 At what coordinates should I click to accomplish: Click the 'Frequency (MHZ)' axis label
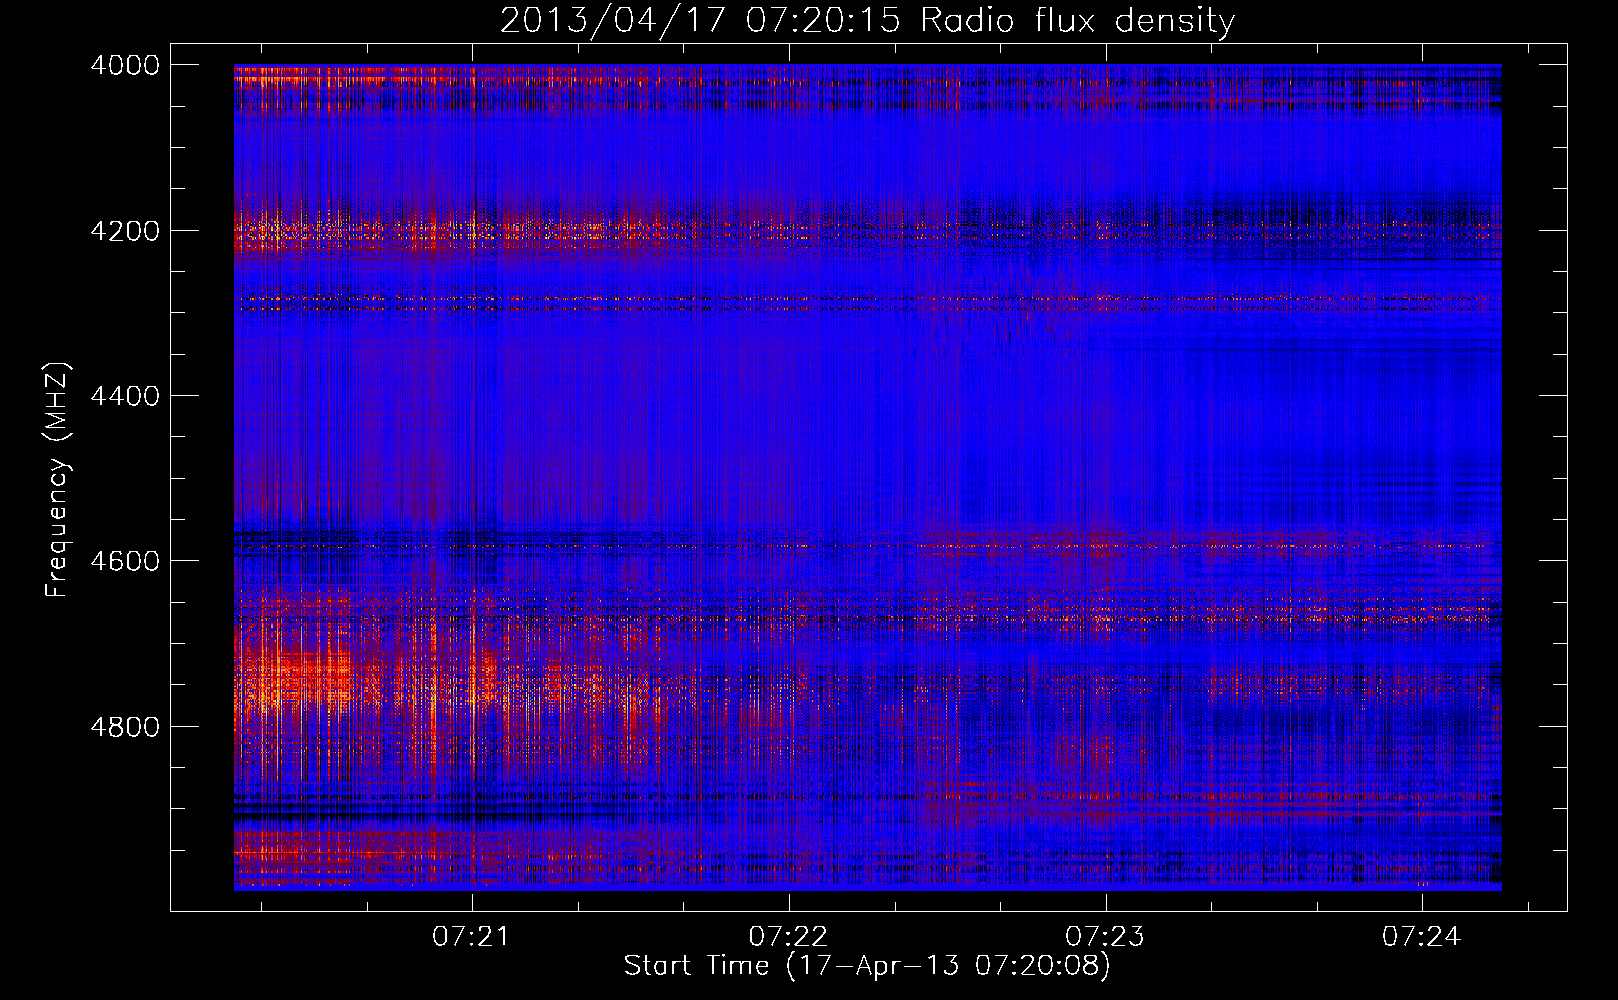pos(58,480)
